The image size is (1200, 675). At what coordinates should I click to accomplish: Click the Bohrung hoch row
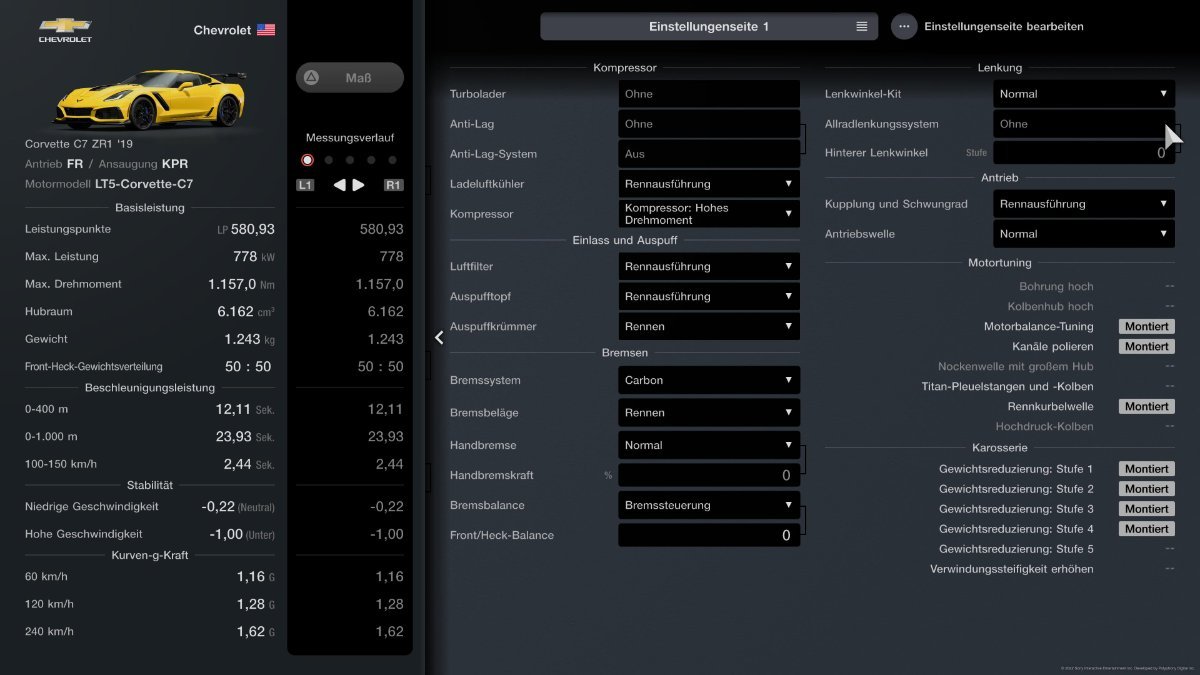coord(1097,287)
